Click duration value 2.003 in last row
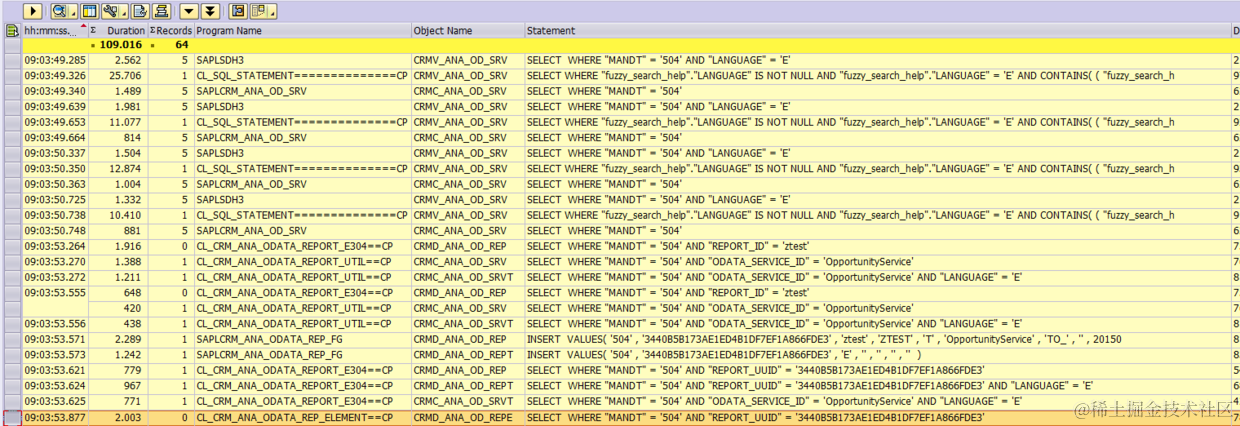Screen dimensions: 1240x426 pyautogui.click(x=128, y=417)
